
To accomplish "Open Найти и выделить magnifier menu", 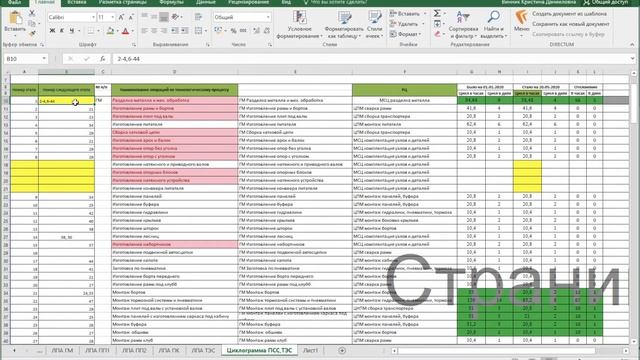I will [493, 24].
